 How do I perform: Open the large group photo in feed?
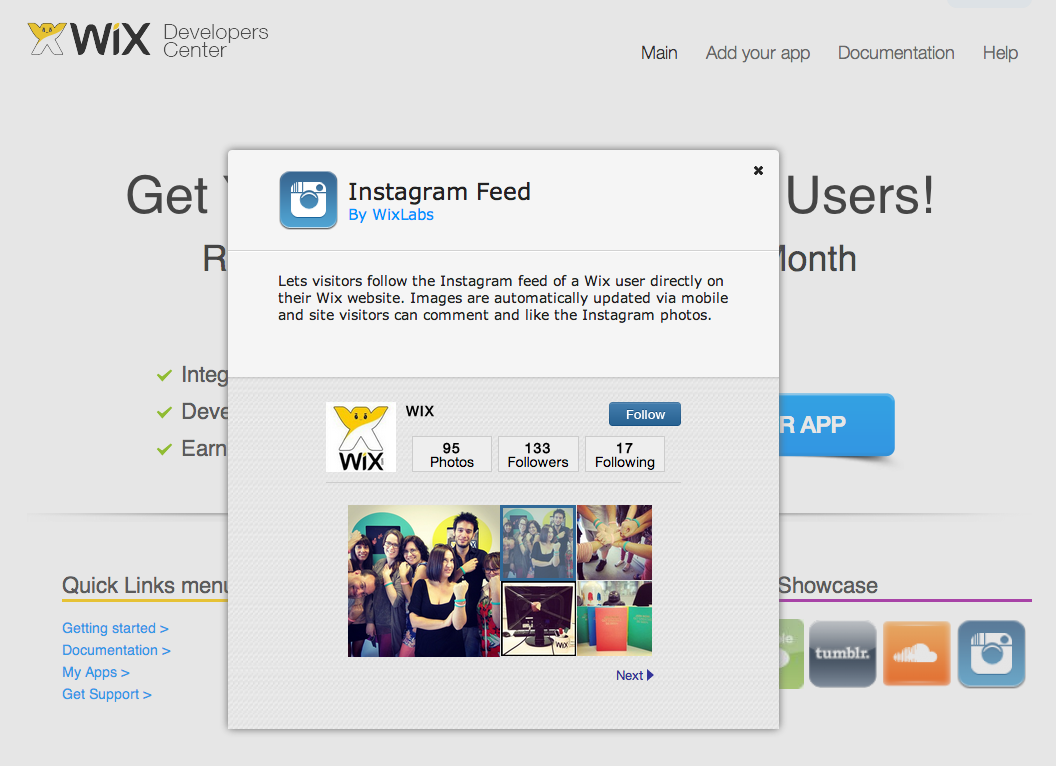coord(424,581)
